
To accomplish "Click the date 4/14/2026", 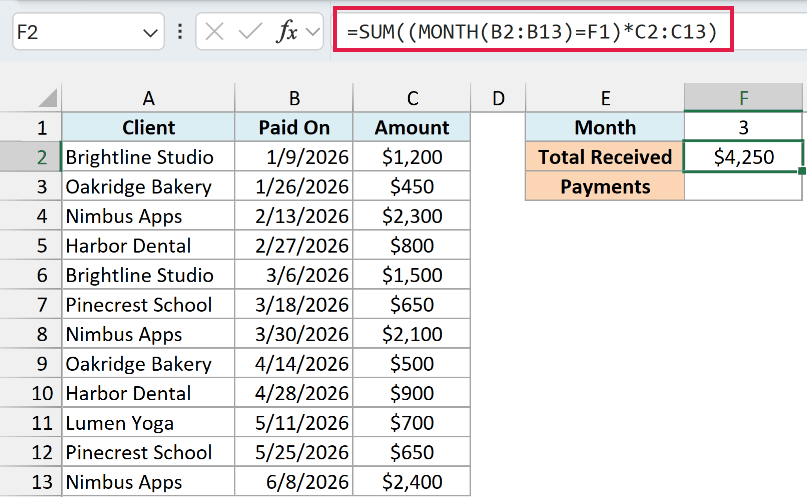I will click(x=294, y=364).
